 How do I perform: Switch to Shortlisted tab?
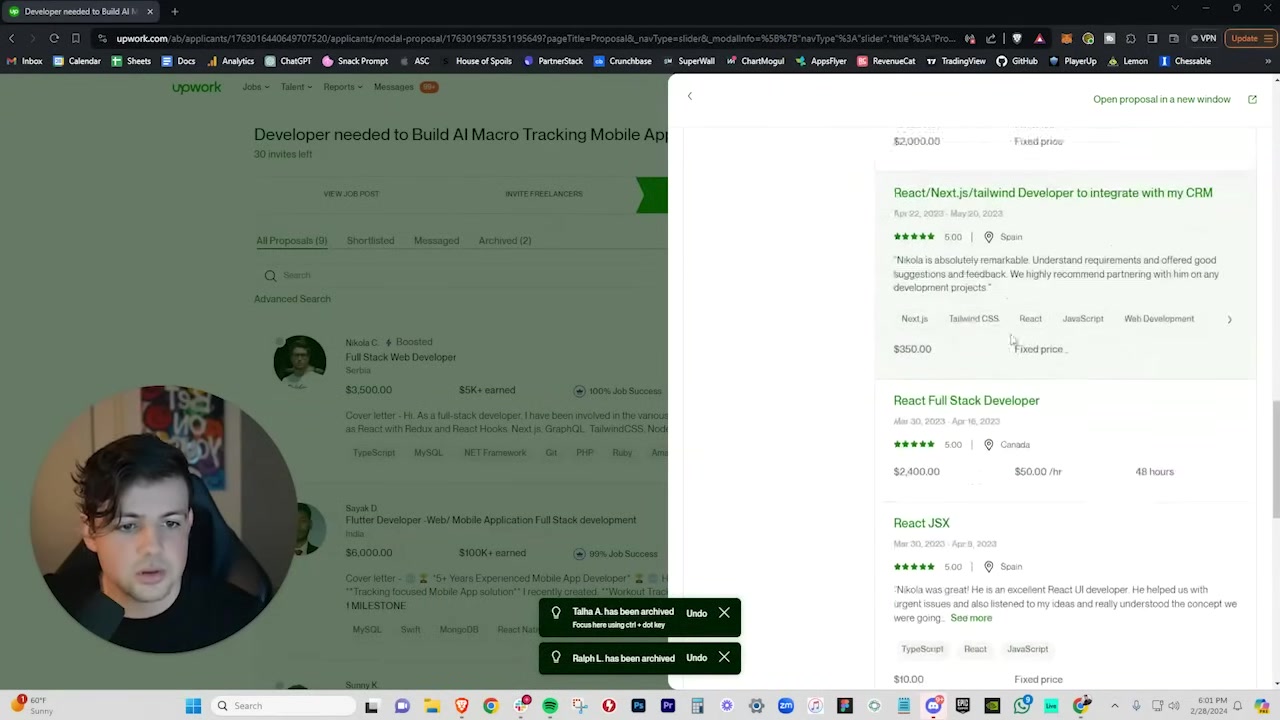pyautogui.click(x=370, y=241)
